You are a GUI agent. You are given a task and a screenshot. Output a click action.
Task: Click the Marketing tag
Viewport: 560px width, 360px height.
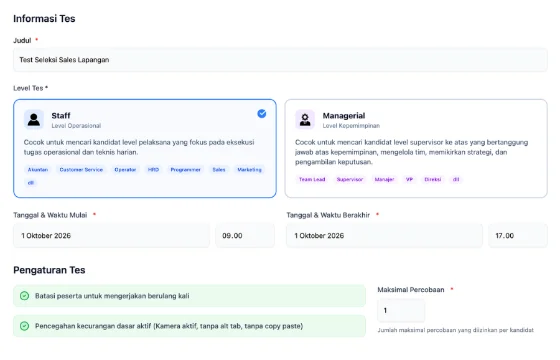[x=249, y=170]
